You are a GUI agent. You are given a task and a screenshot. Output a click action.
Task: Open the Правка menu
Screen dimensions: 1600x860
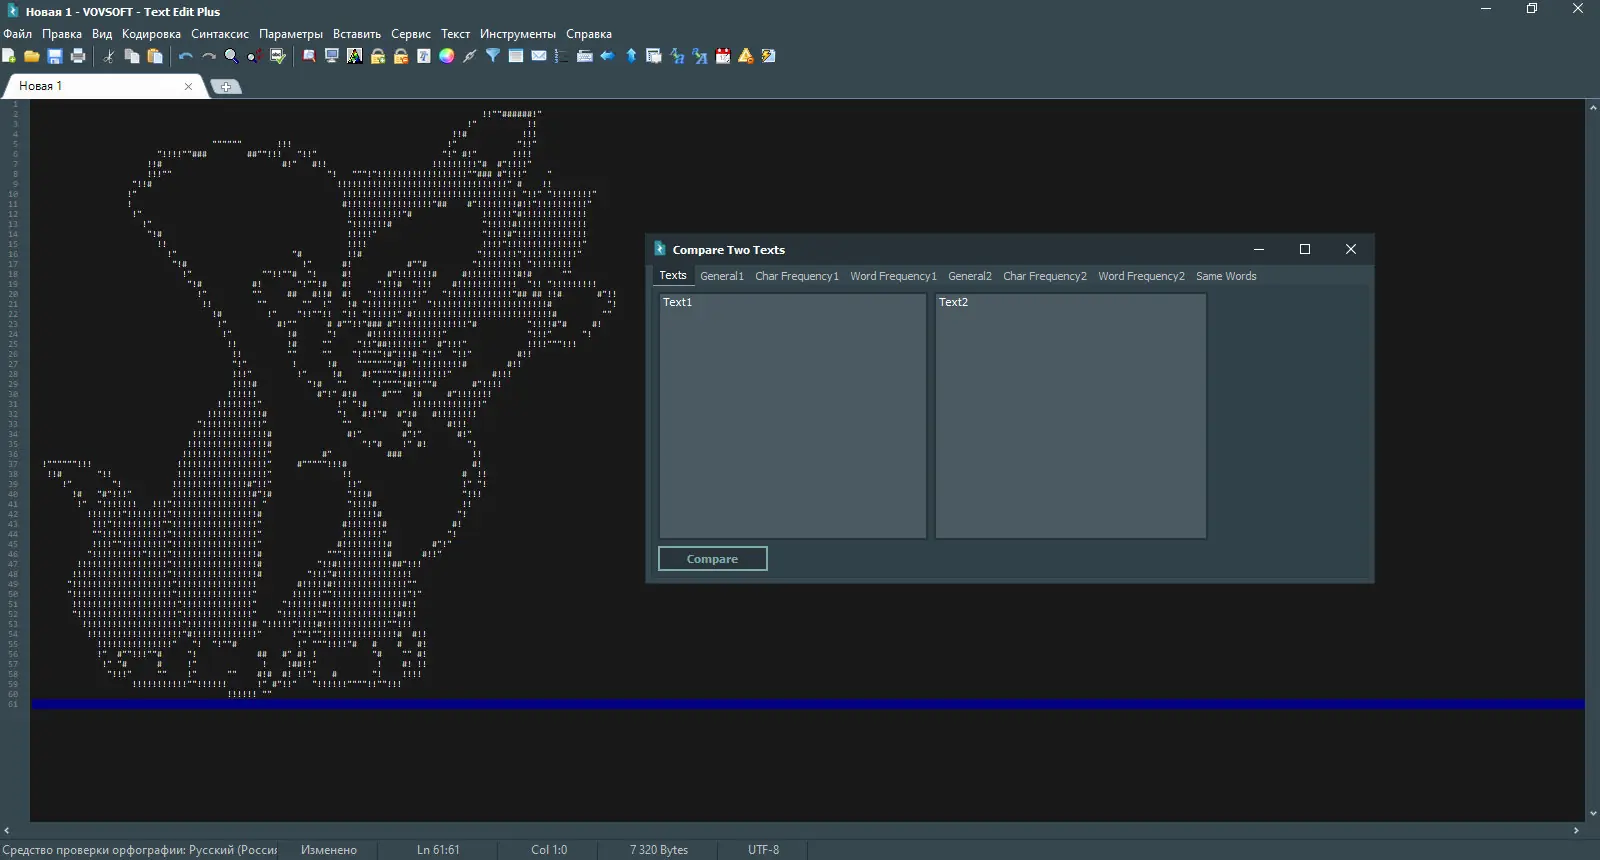(x=62, y=34)
